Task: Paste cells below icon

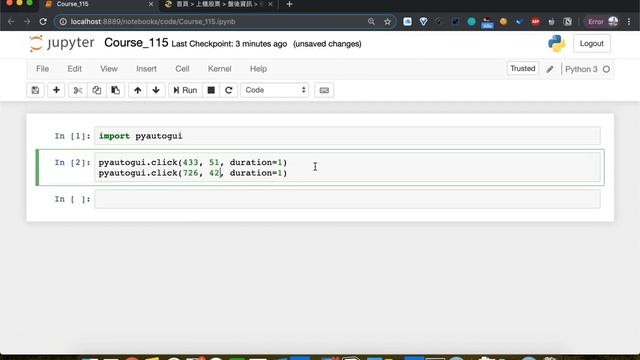Action: 116,90
